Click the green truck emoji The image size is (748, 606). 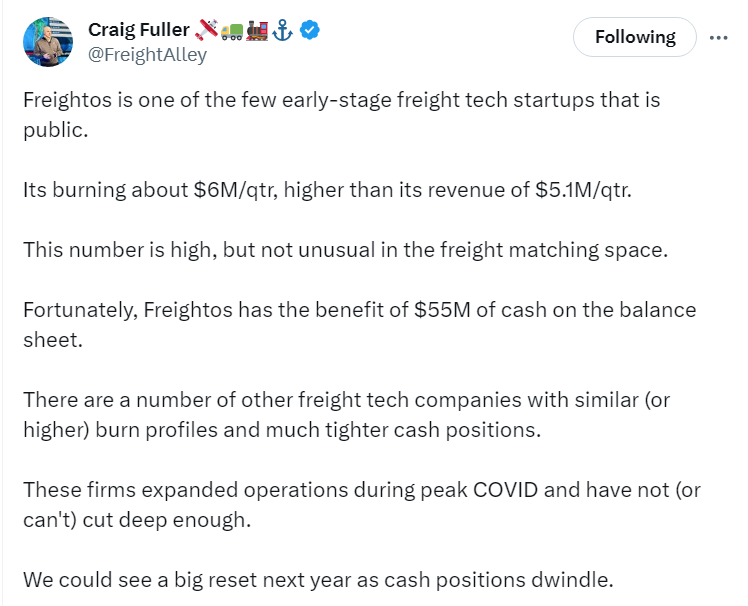tap(232, 31)
